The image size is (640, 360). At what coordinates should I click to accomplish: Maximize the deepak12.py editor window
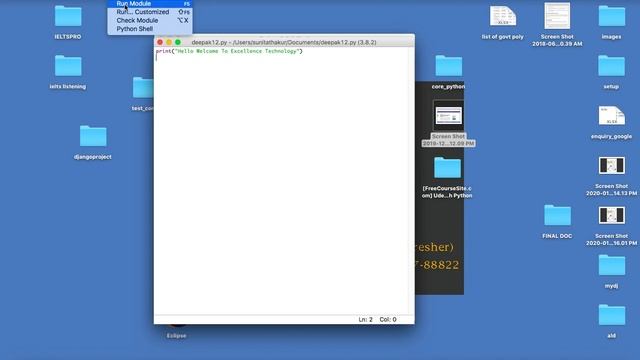click(178, 42)
